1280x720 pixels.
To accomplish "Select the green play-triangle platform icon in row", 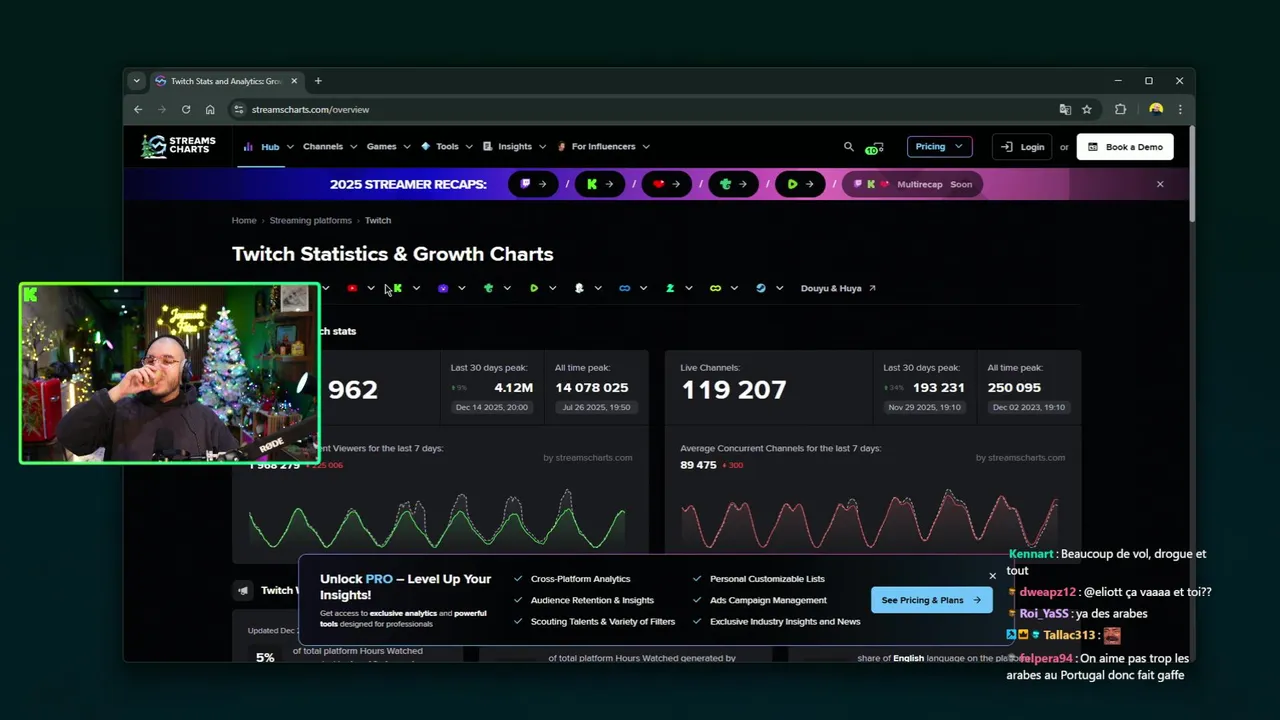I will (534, 288).
